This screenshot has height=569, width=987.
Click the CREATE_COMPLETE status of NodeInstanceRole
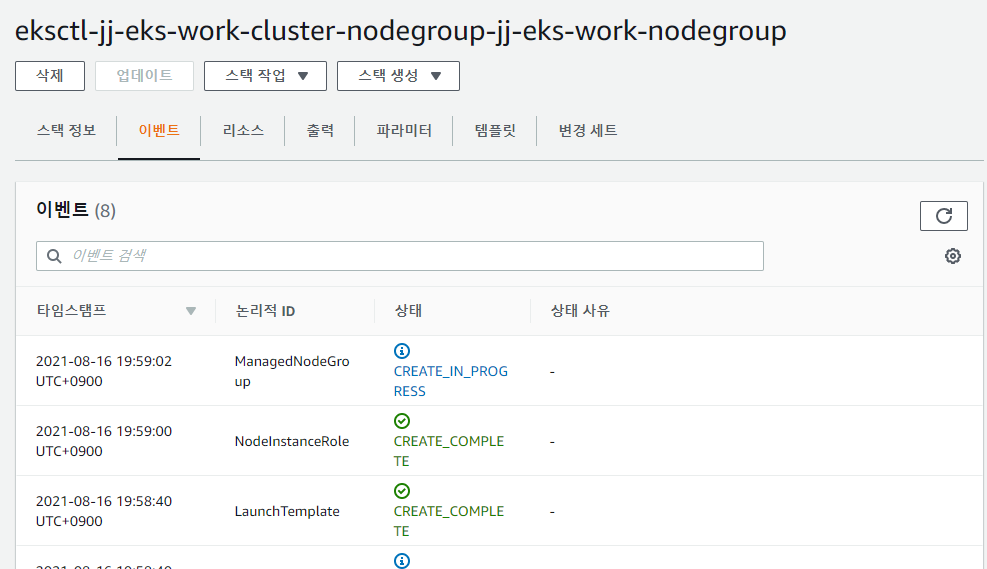(x=449, y=451)
